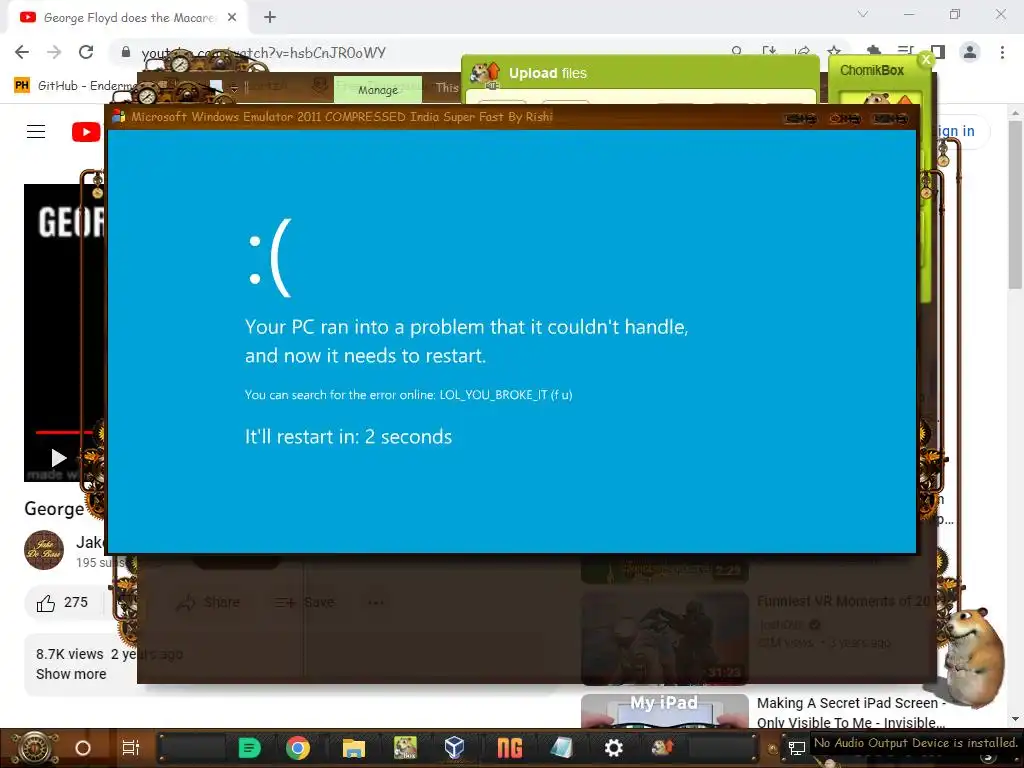Viewport: 1024px width, 768px height.
Task: Click the 8.7K views text
Action: [x=69, y=654]
